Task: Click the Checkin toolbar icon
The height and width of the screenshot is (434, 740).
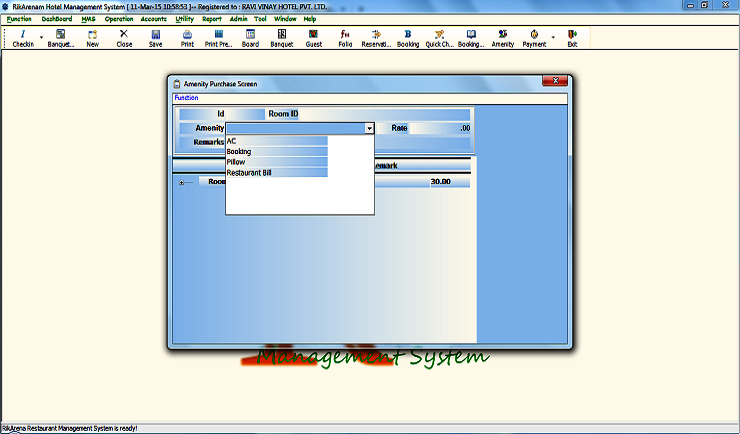Action: (x=23, y=38)
